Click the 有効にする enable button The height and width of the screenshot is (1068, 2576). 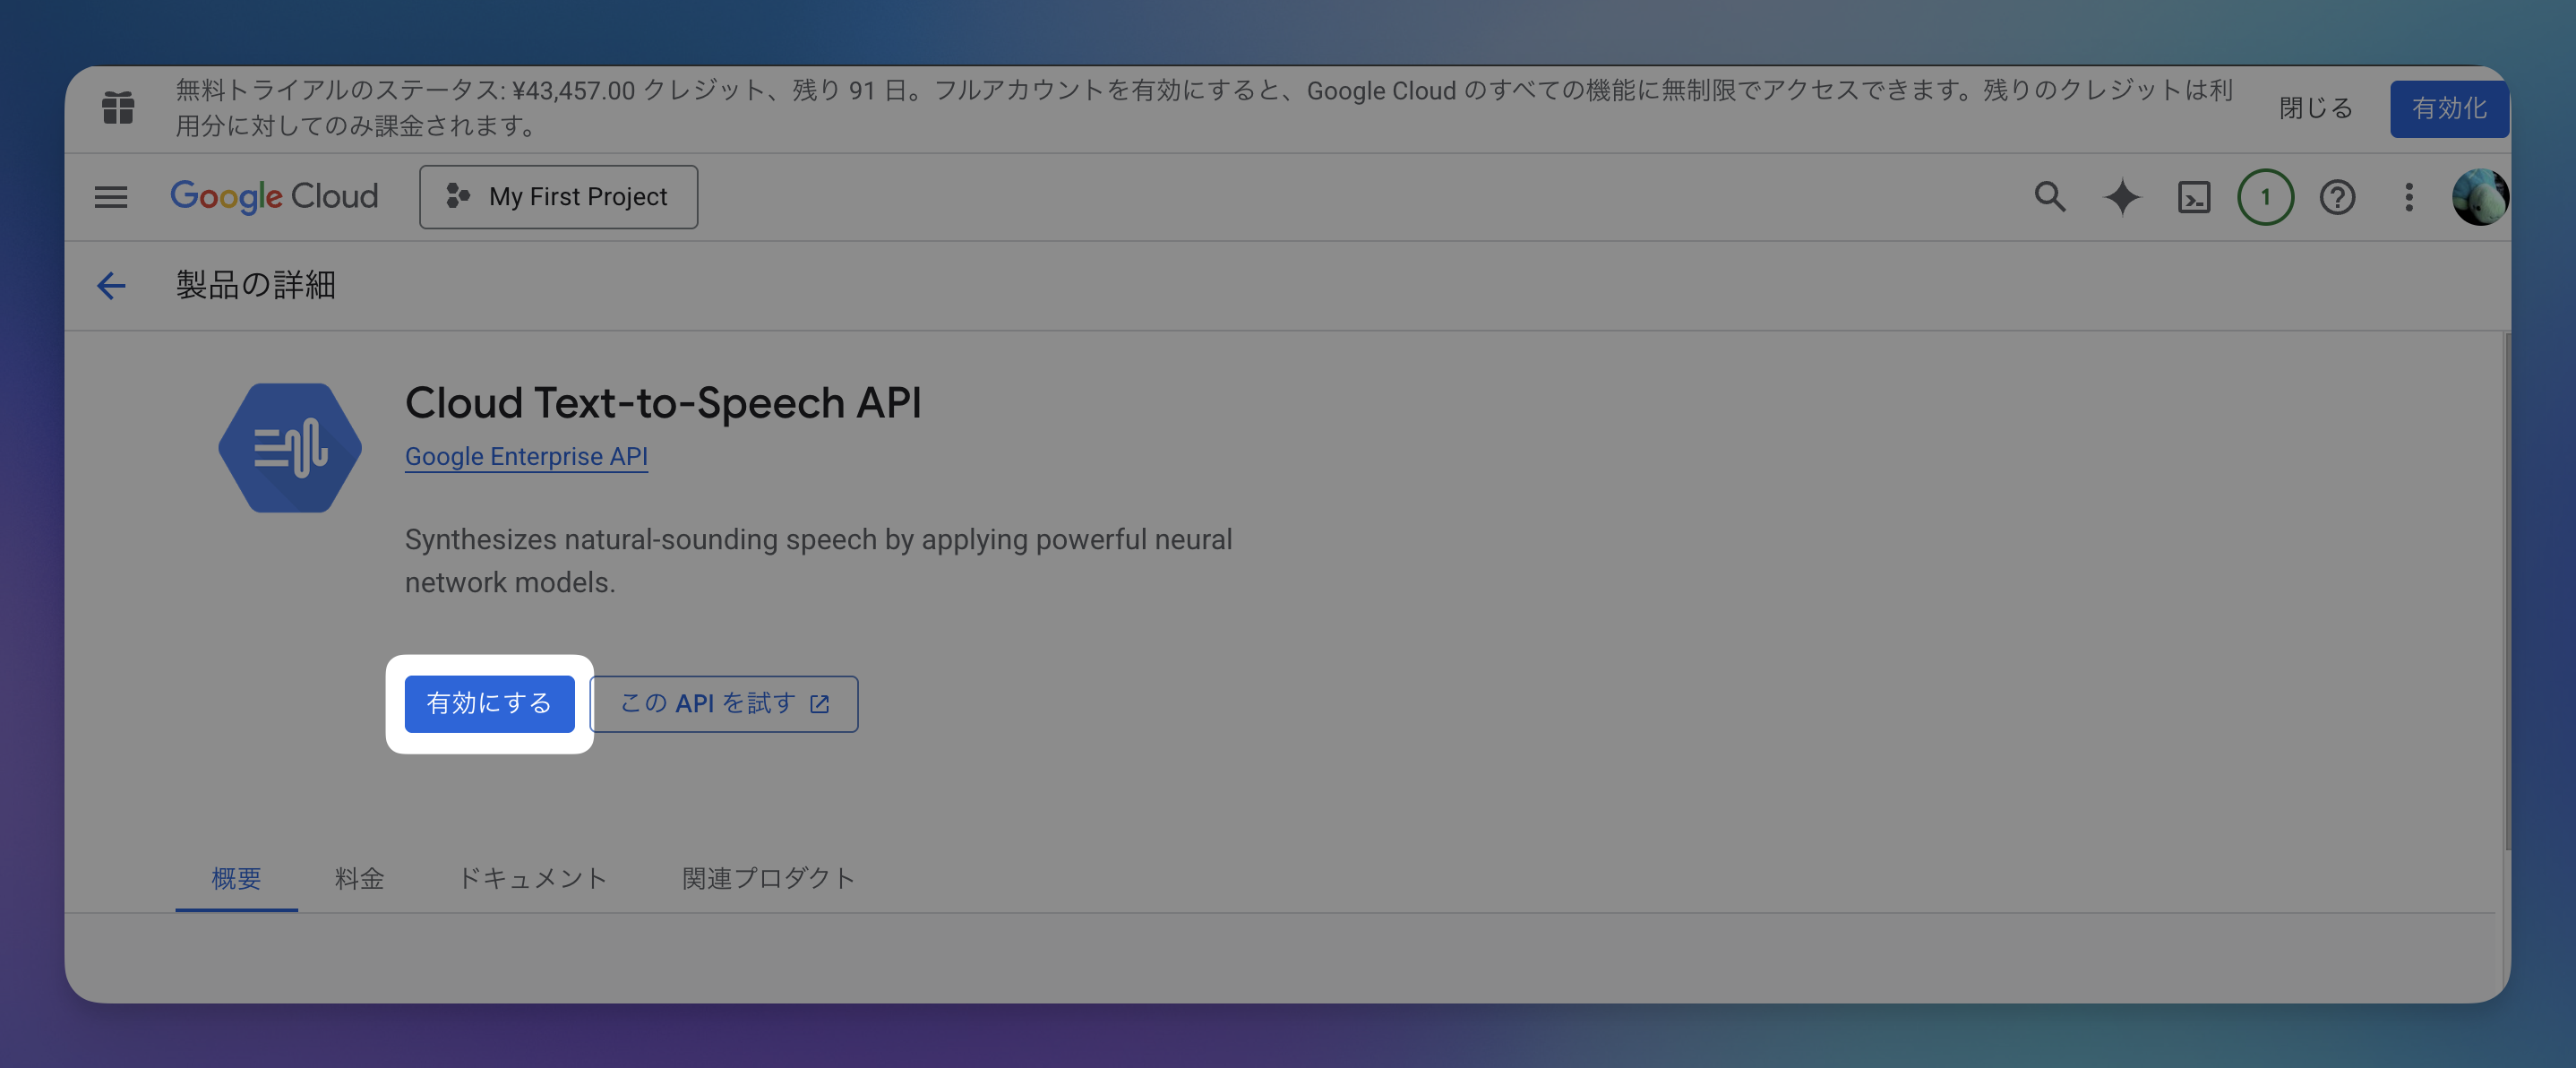(x=489, y=704)
